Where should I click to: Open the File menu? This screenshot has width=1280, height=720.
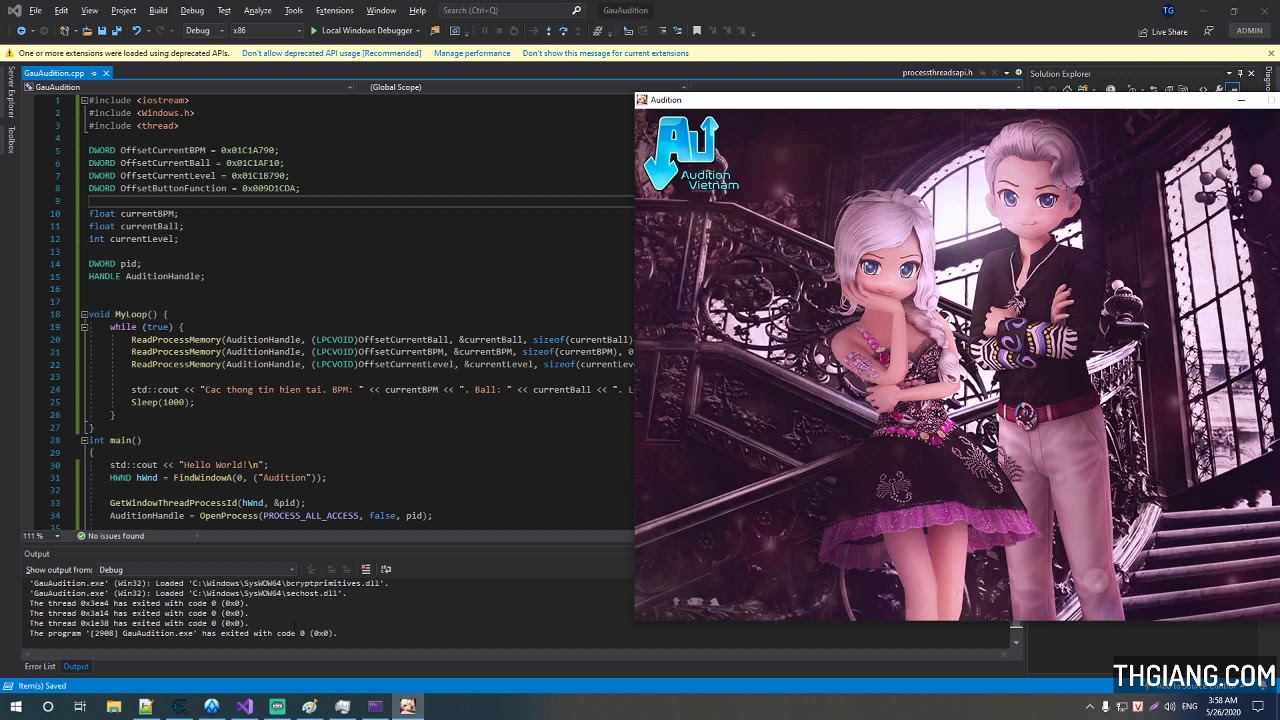click(35, 10)
